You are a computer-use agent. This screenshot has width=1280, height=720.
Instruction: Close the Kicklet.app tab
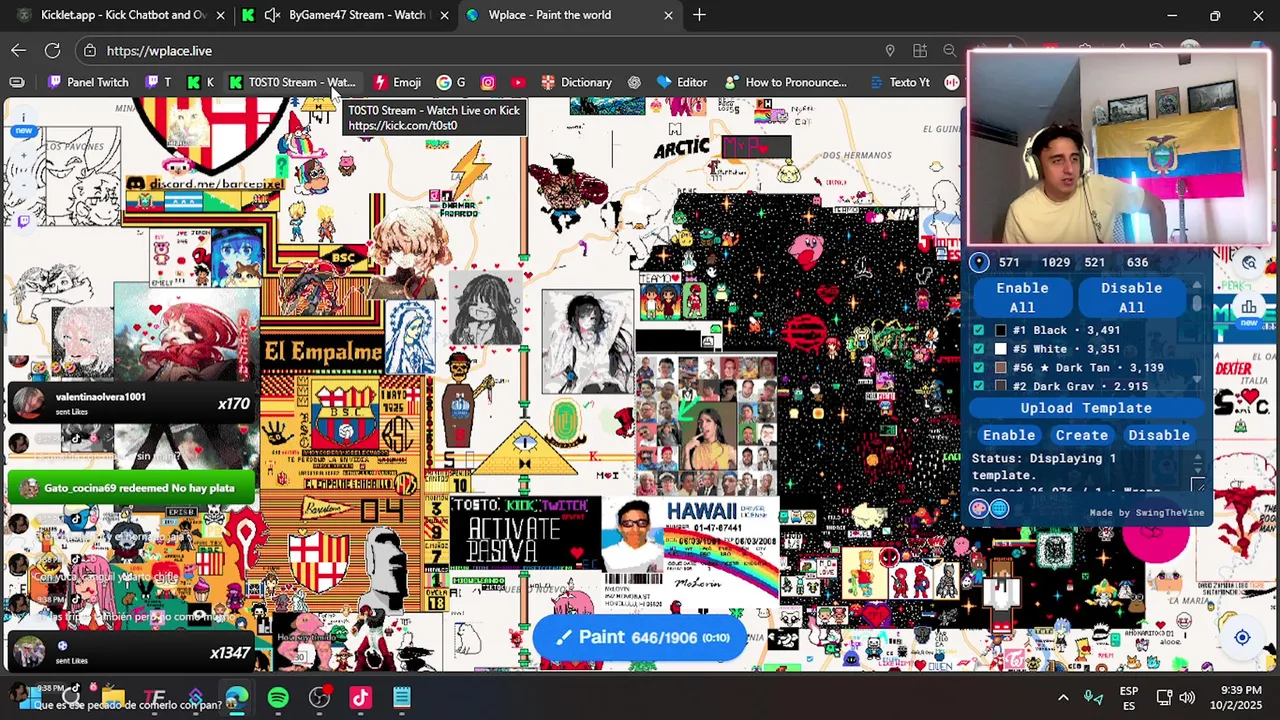click(221, 15)
